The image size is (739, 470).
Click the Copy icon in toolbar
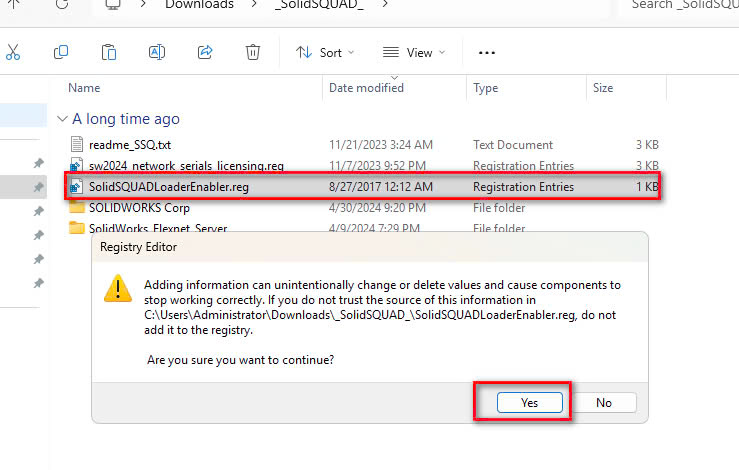click(x=61, y=52)
